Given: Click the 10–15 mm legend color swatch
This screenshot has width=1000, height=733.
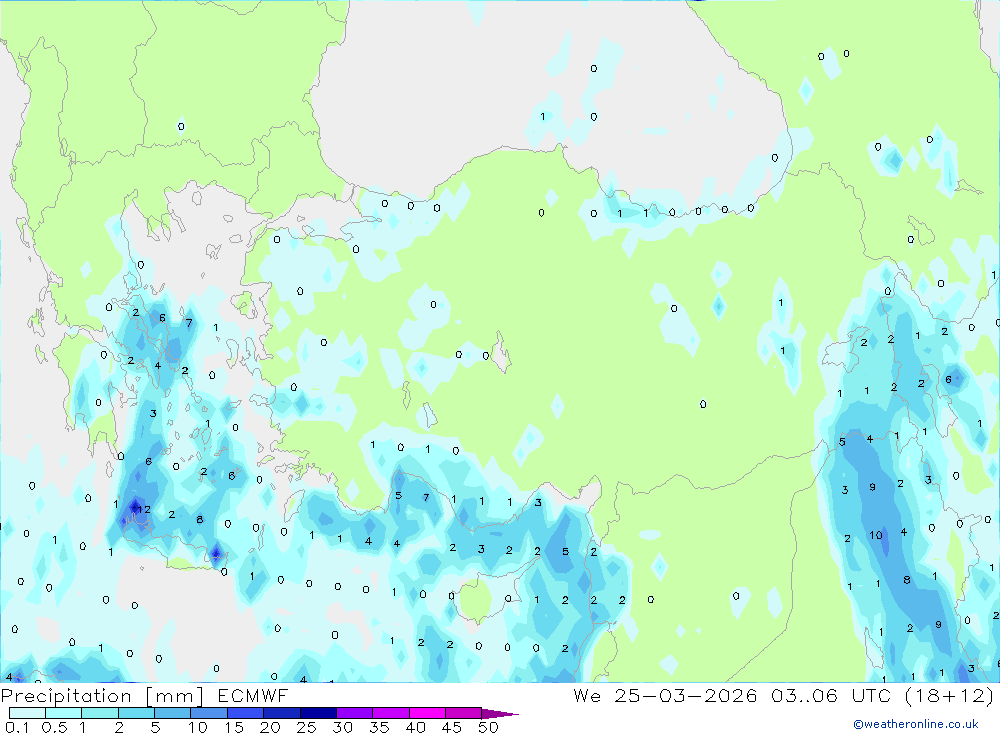Looking at the screenshot, I should [209, 713].
